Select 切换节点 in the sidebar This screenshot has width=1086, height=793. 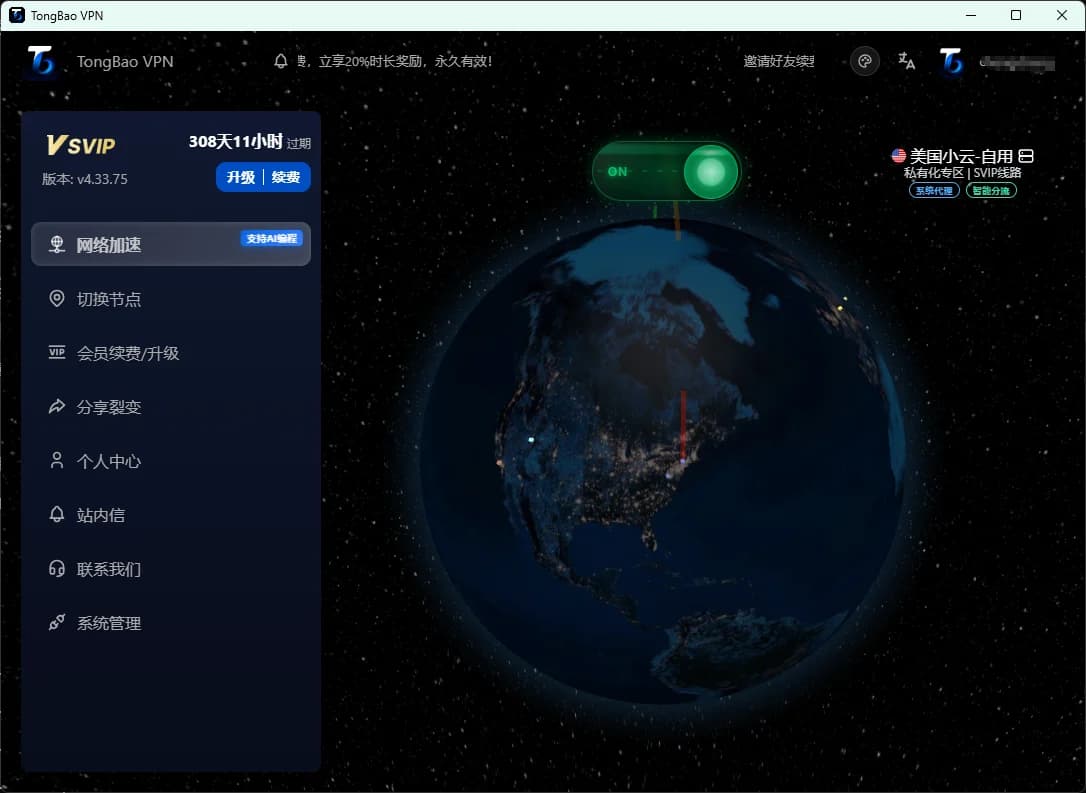(x=109, y=299)
